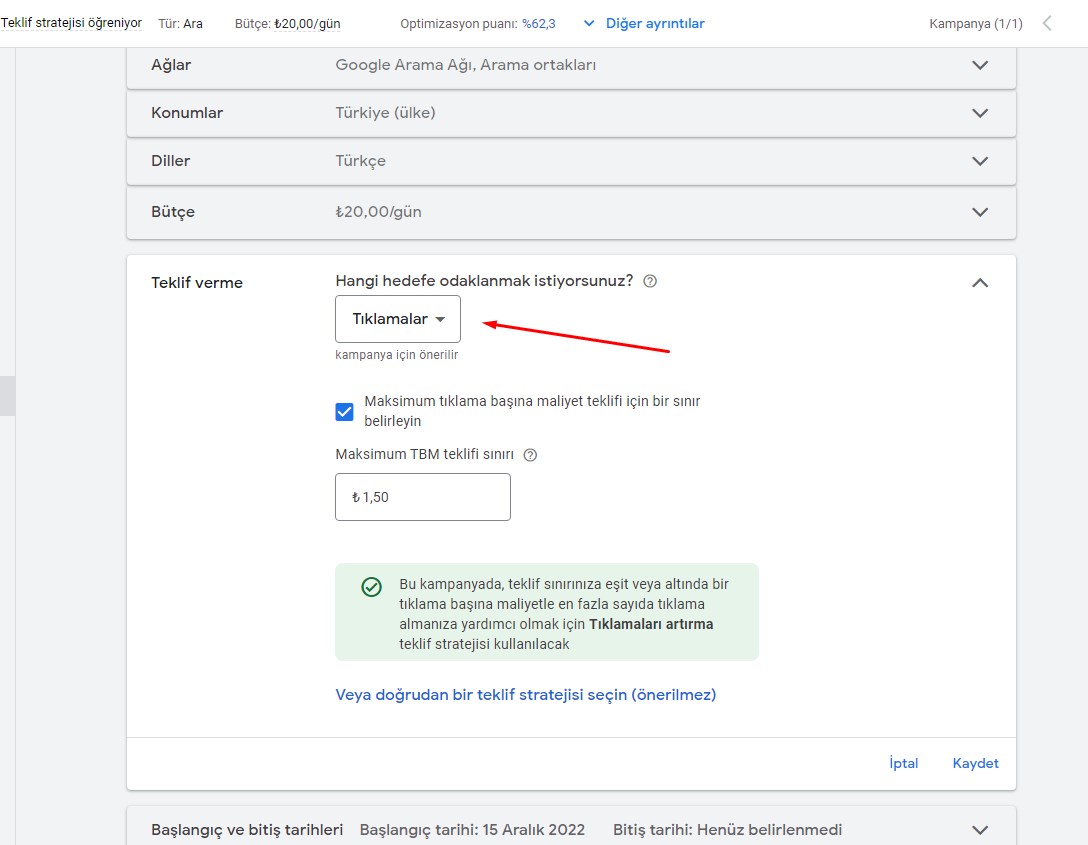
Task: Click Bitiş tarihi: Henüz belirlenmedi text
Action: click(727, 830)
